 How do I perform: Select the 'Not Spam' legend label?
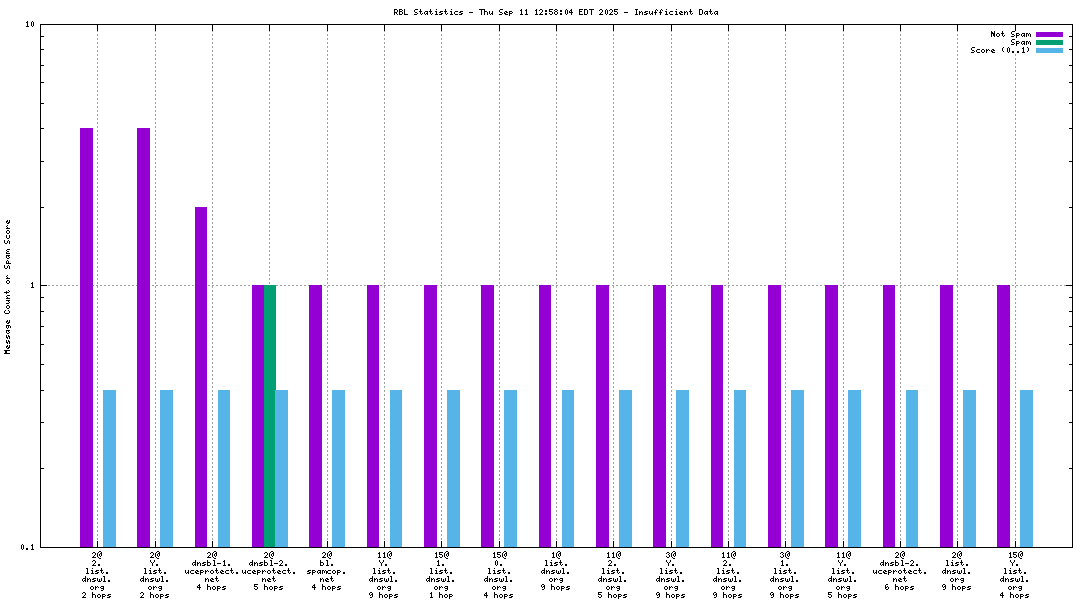[1010, 34]
